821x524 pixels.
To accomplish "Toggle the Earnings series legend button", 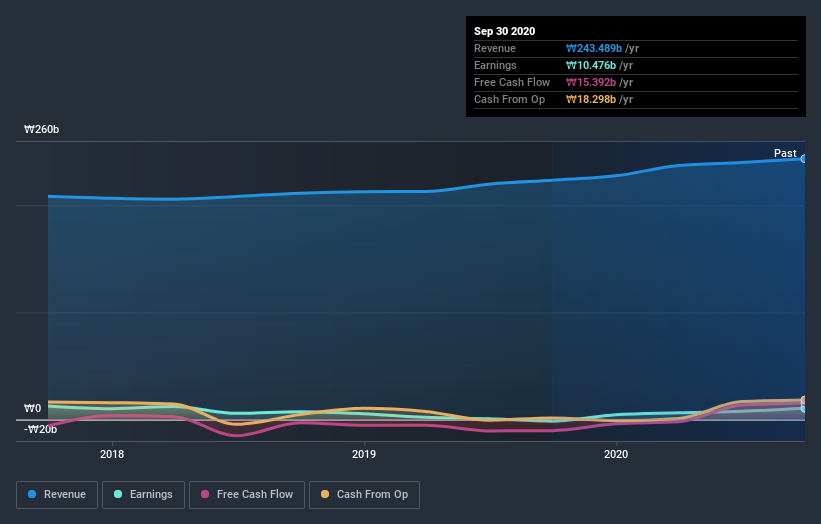I will coord(143,495).
